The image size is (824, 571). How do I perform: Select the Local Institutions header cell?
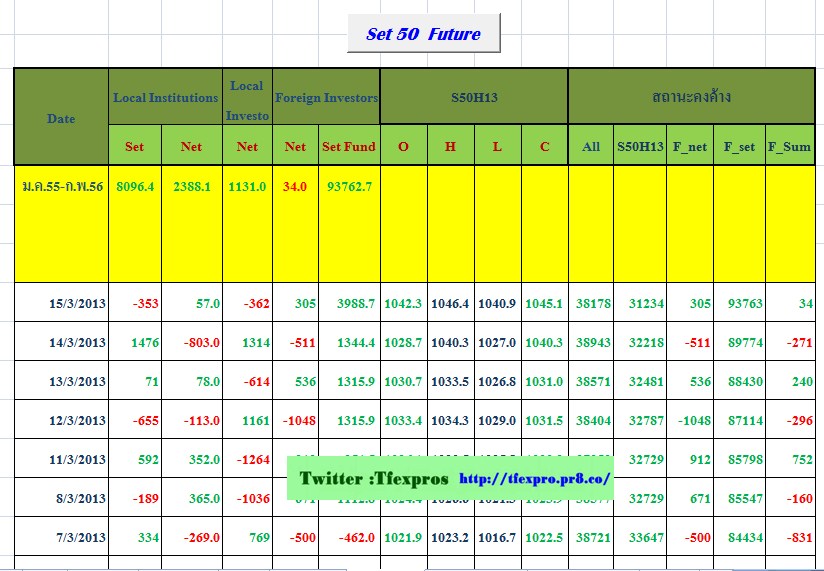tap(165, 98)
